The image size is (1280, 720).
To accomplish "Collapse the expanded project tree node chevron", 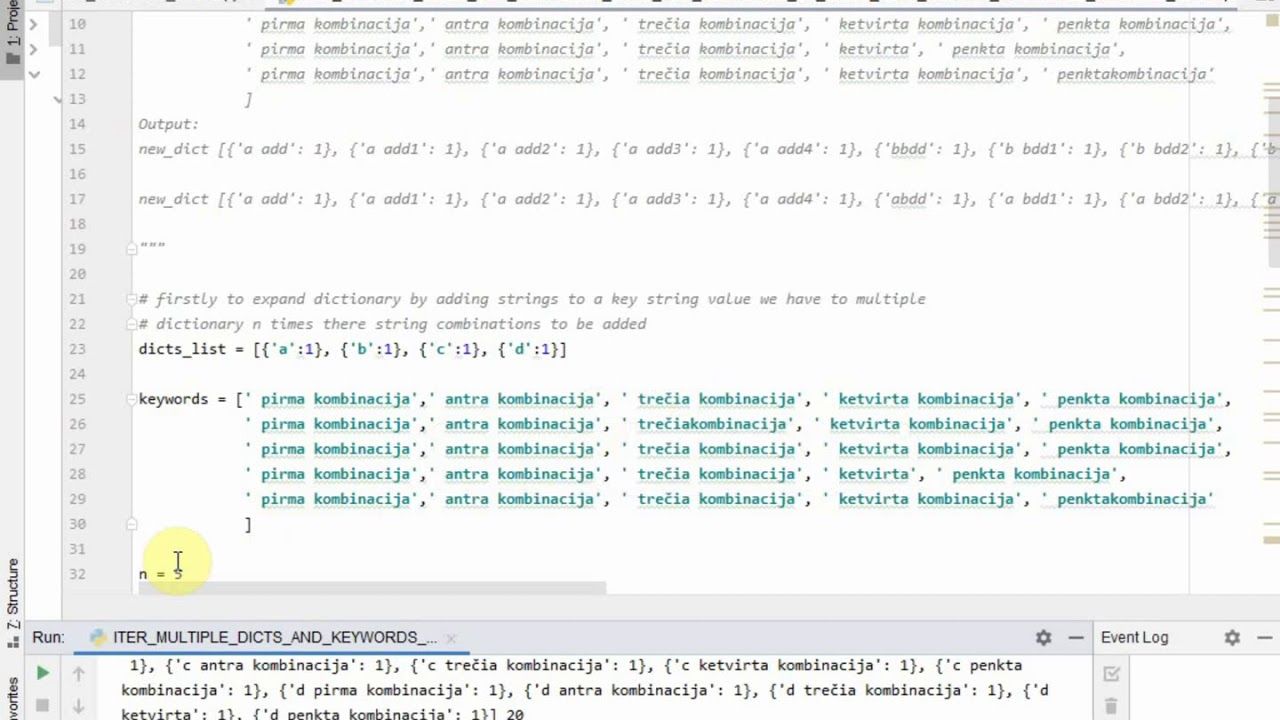I will click(x=34, y=73).
